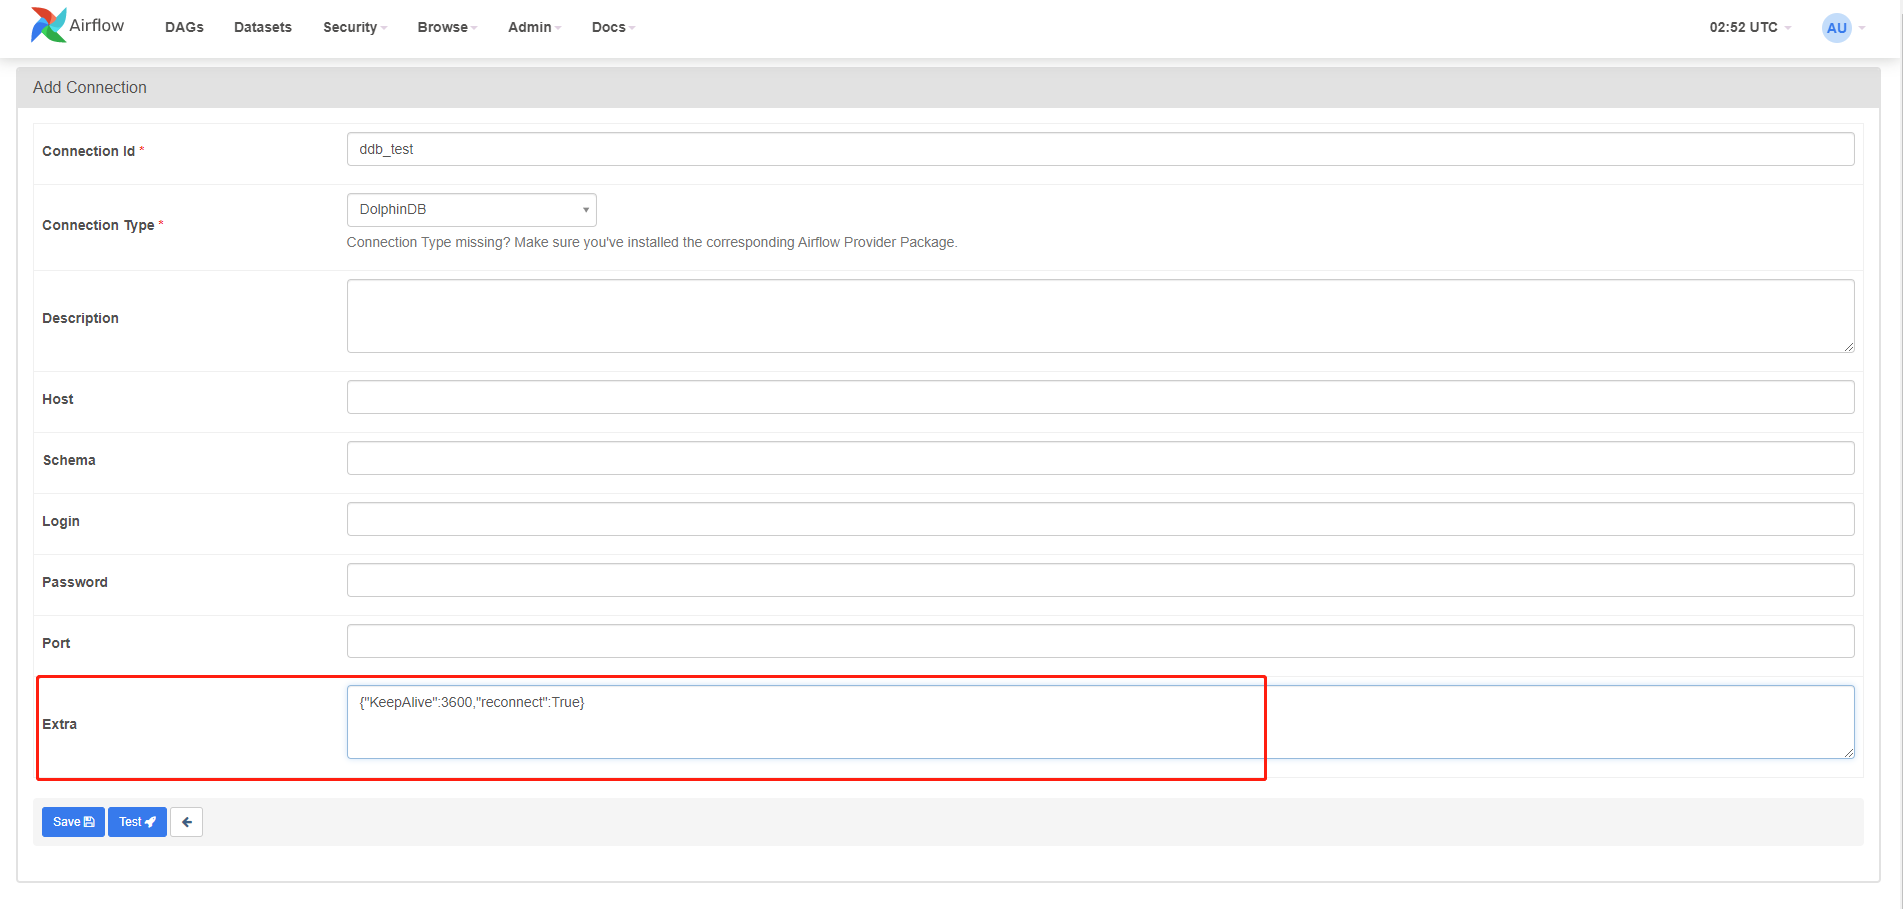
Task: Click the Extra JSON text area
Action: (1100, 722)
